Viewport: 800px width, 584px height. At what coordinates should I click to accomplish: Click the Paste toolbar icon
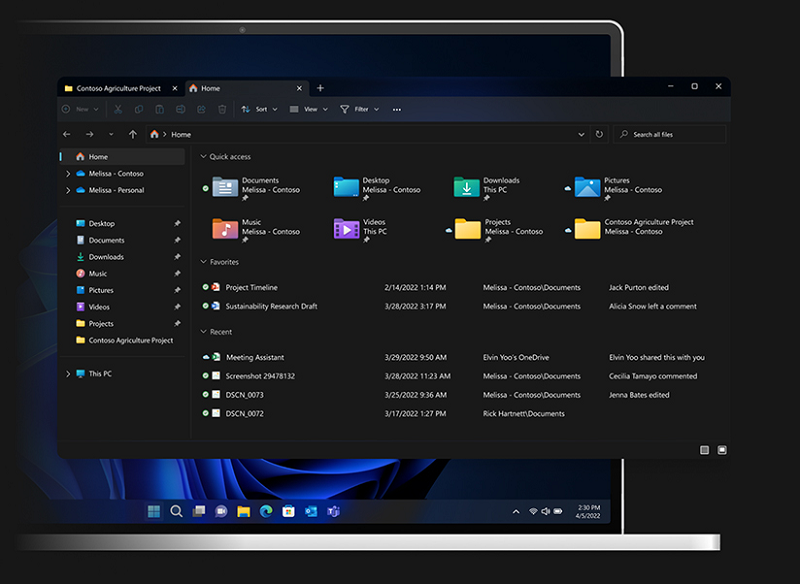click(159, 110)
